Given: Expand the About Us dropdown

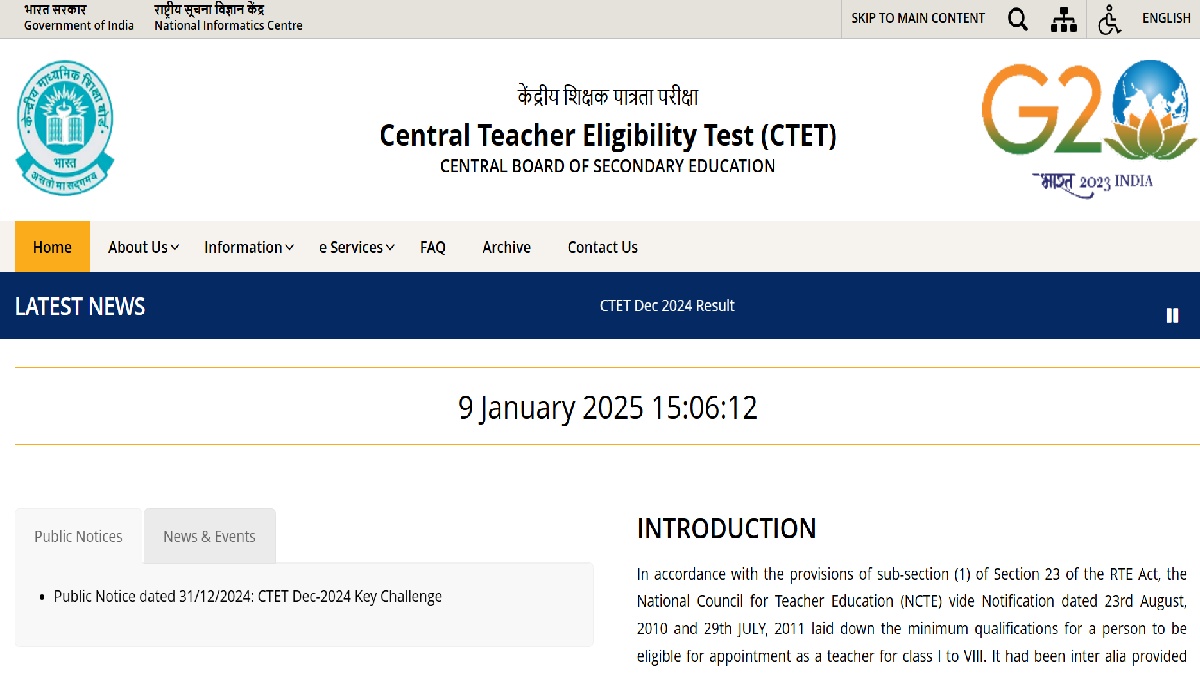Looking at the screenshot, I should tap(143, 247).
